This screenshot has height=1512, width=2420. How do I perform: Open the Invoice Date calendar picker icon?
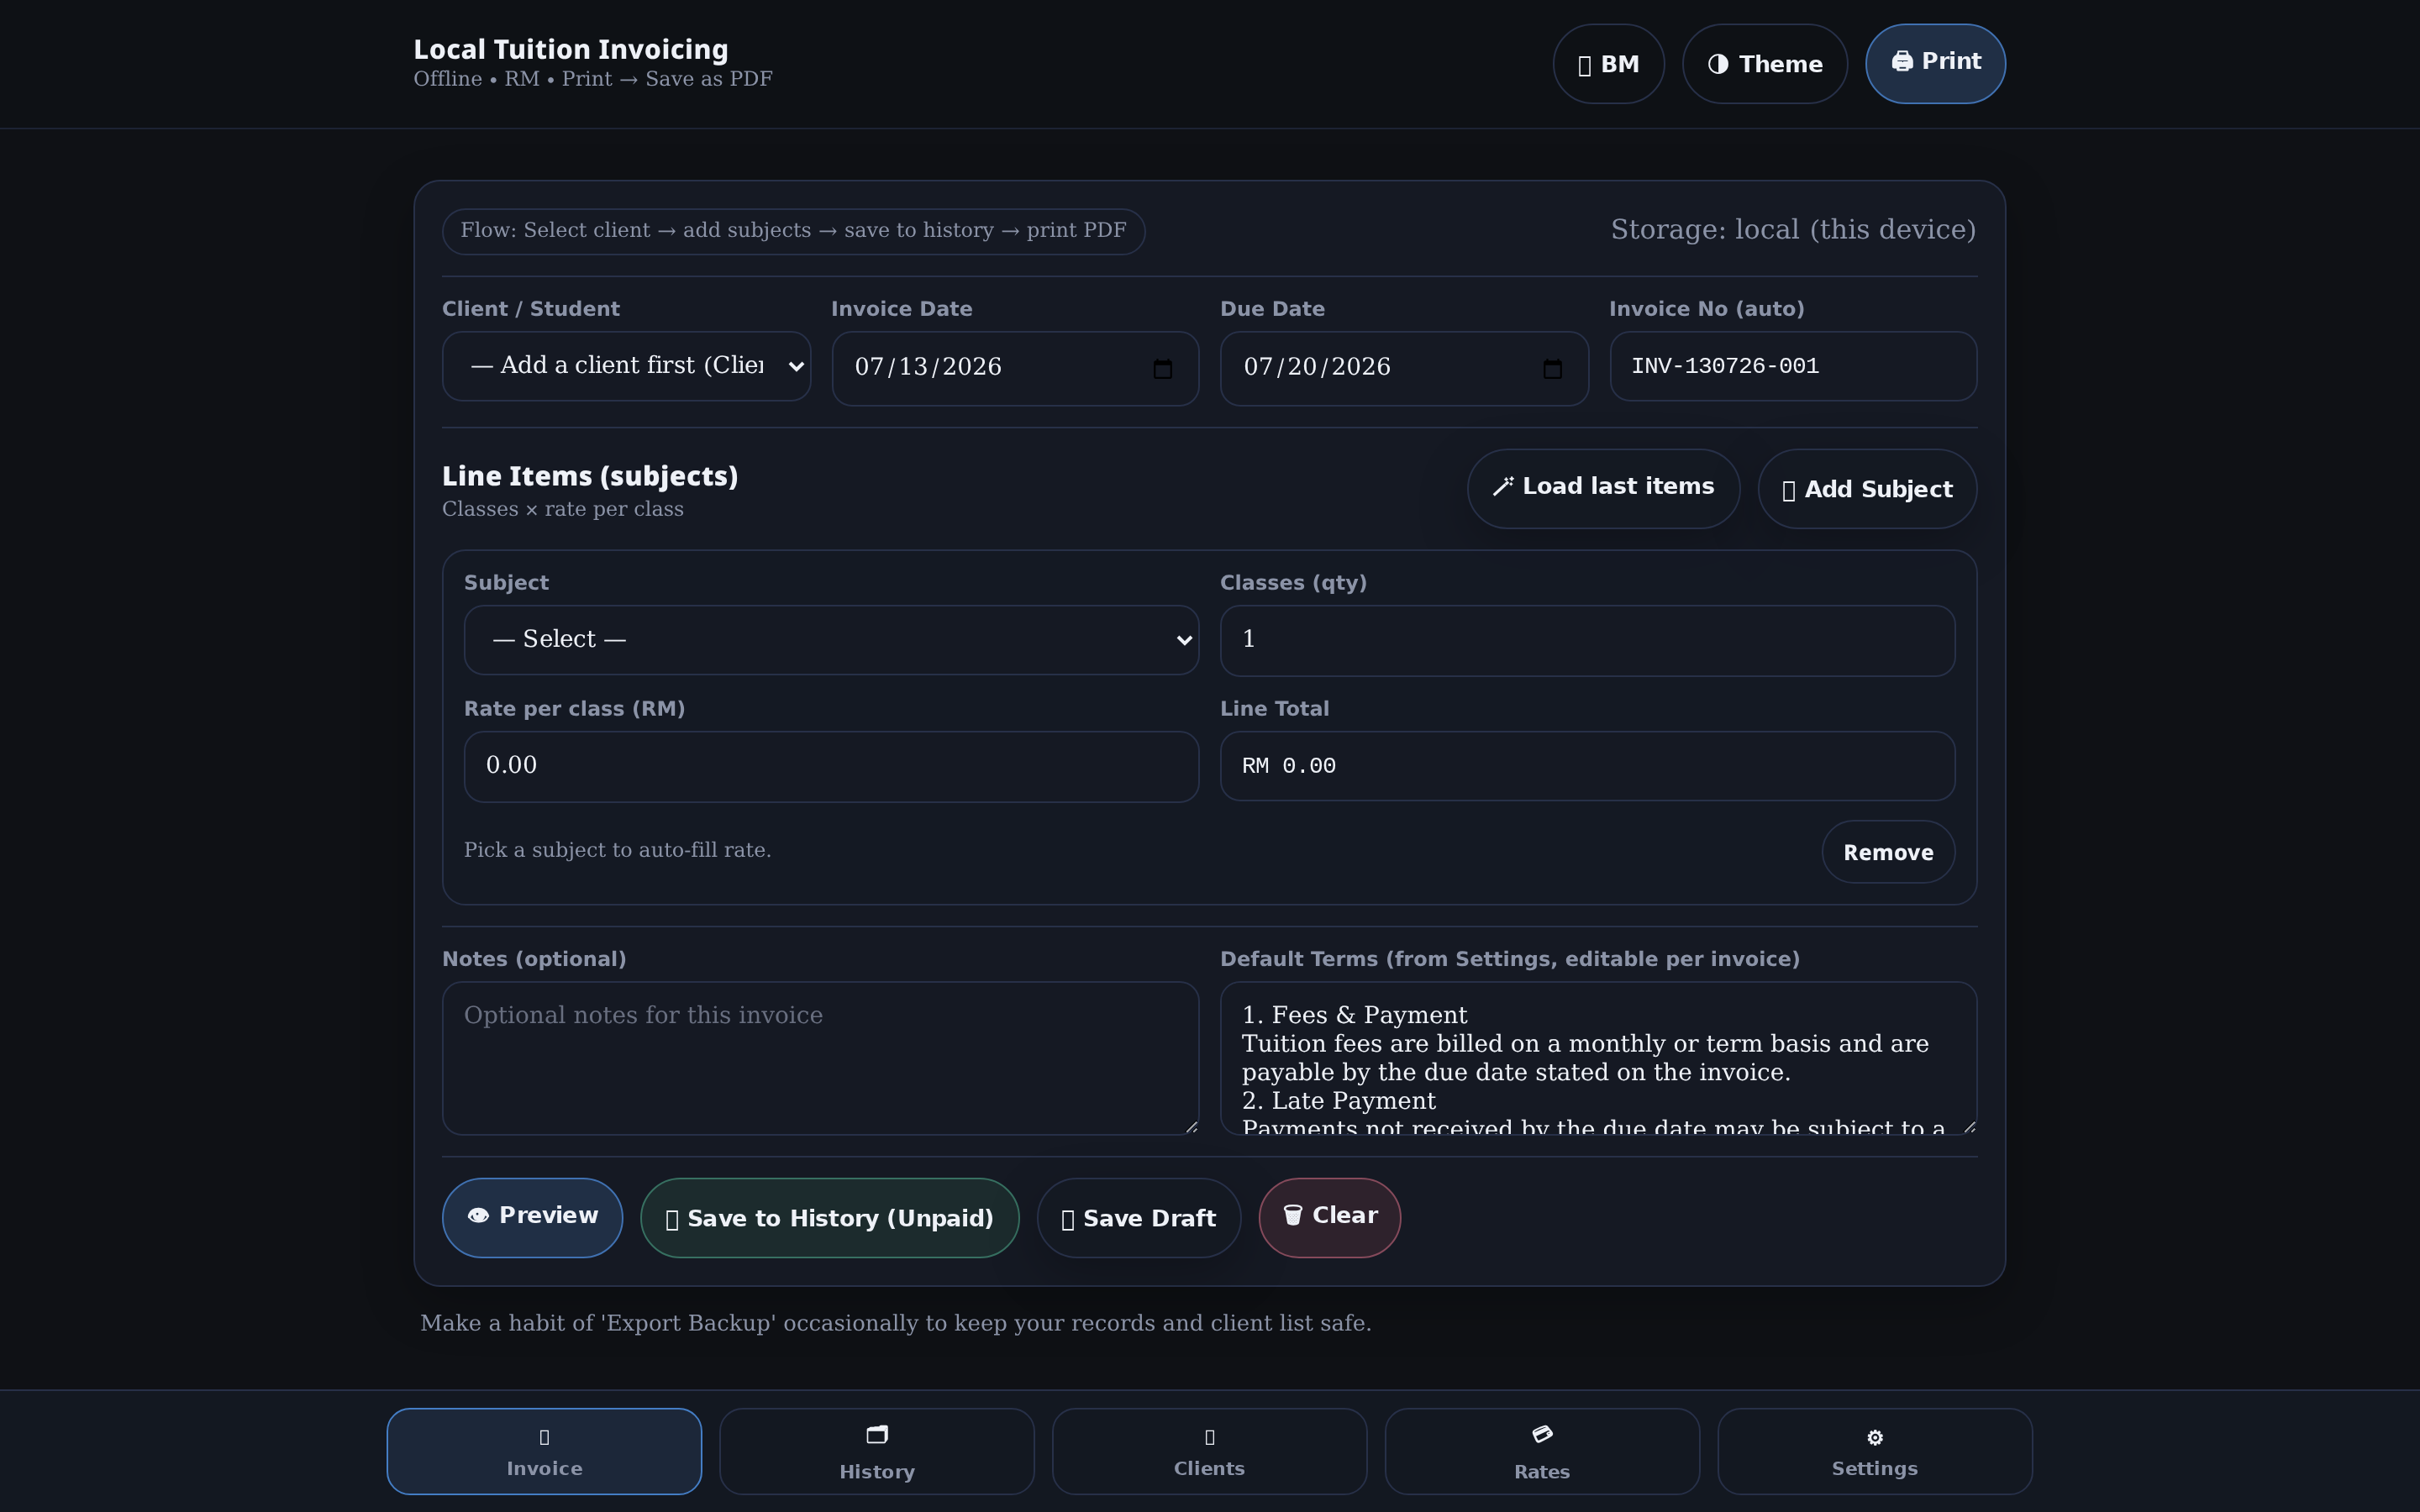[1162, 369]
